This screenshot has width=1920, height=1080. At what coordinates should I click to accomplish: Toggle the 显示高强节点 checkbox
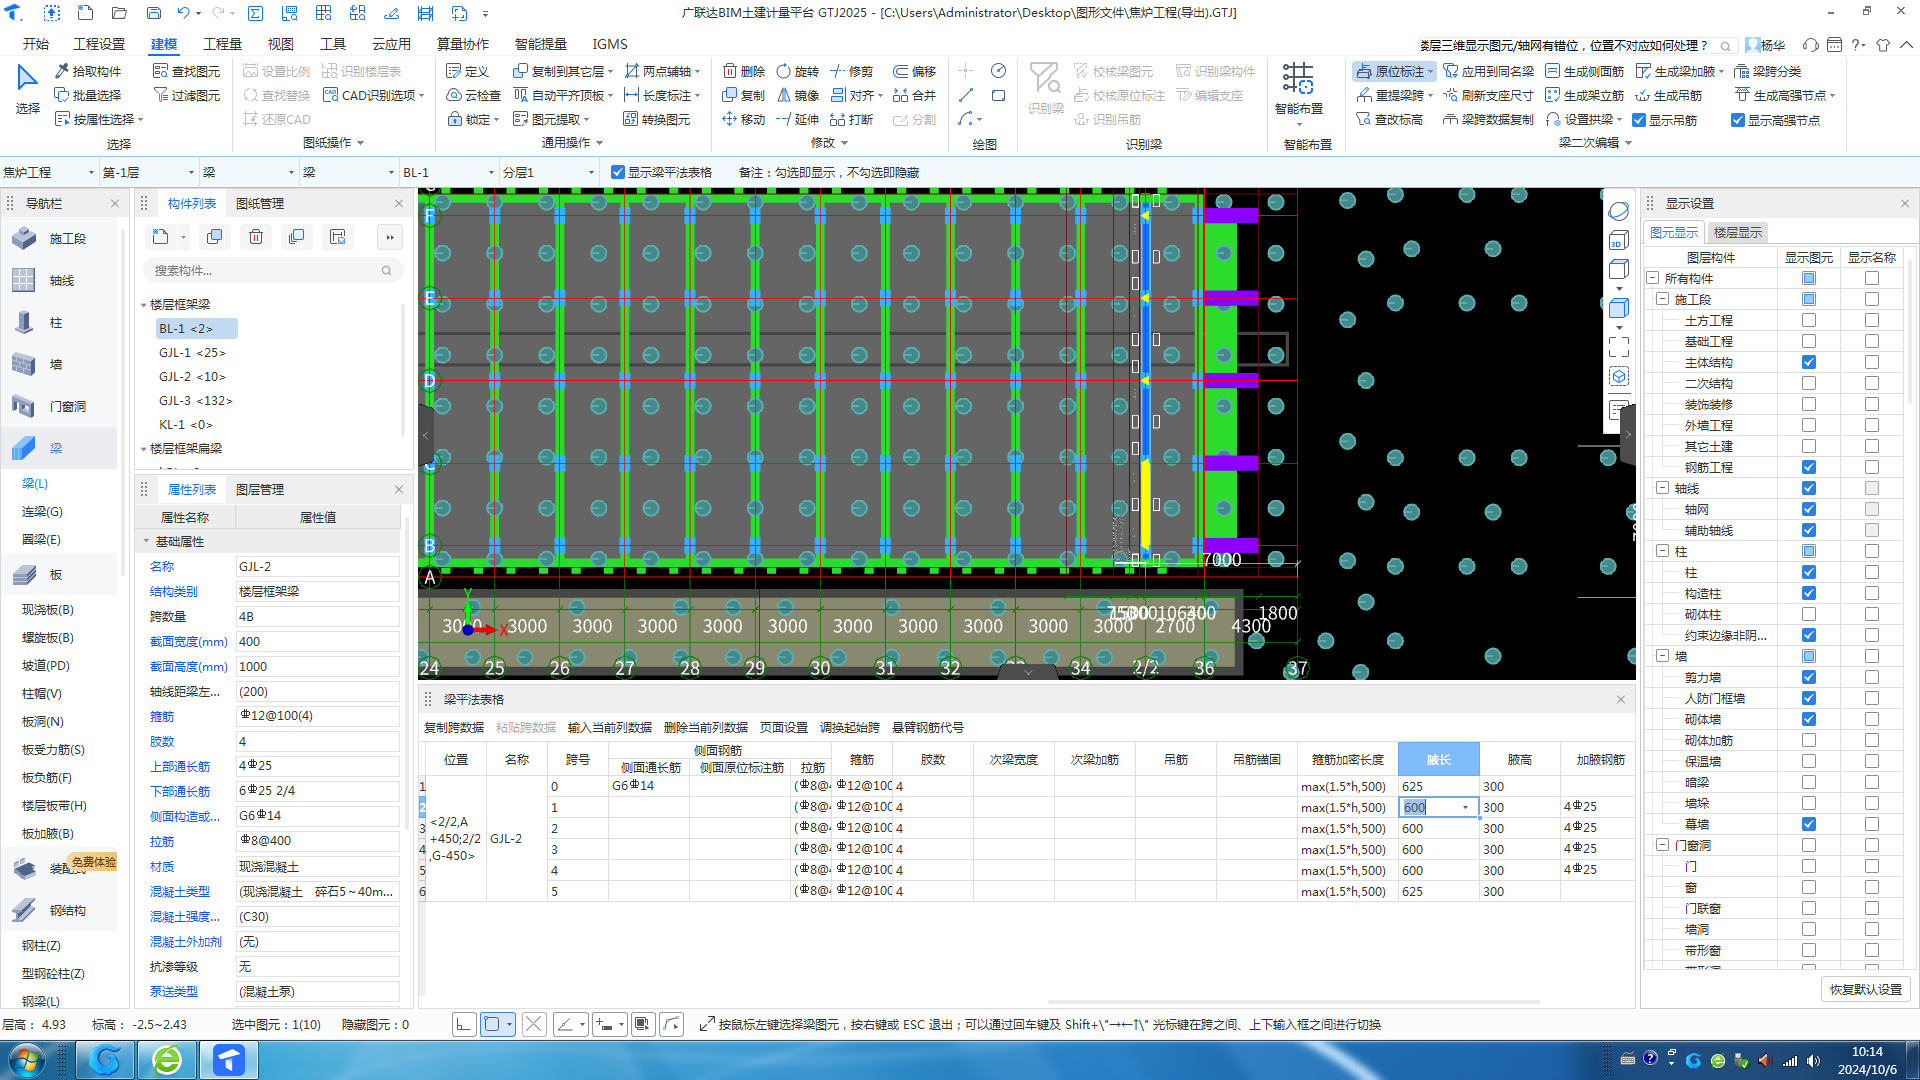click(1738, 120)
